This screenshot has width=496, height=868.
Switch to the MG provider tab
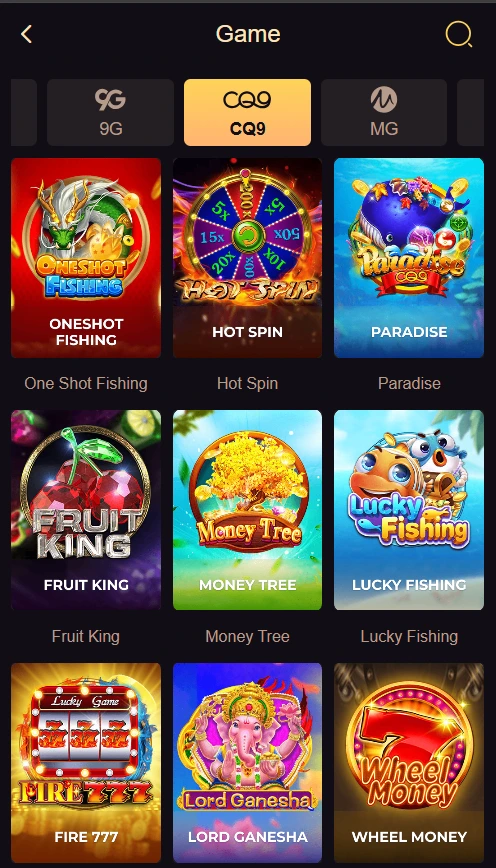pos(384,112)
